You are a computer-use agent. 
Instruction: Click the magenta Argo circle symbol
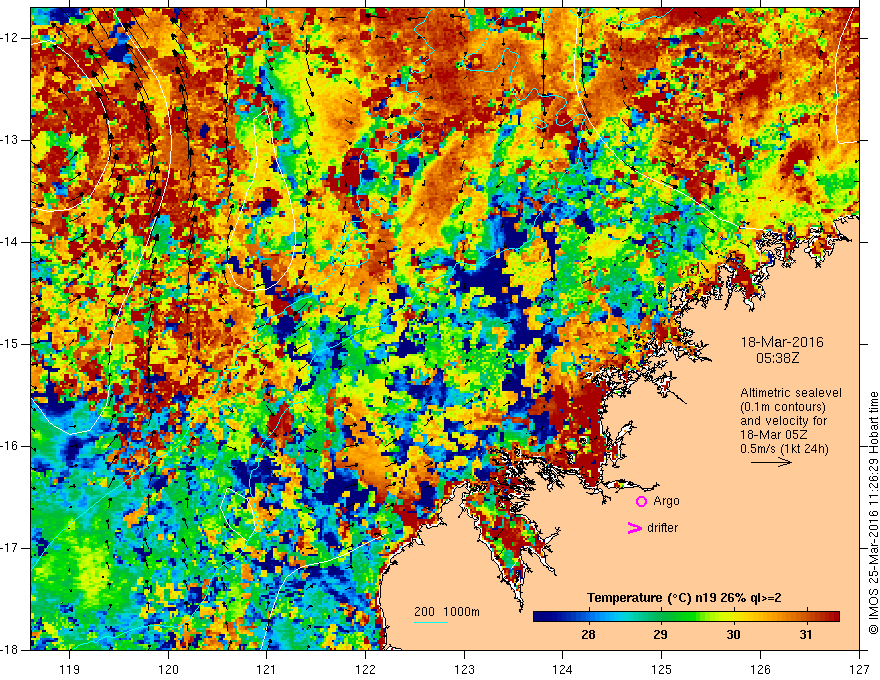pos(641,502)
